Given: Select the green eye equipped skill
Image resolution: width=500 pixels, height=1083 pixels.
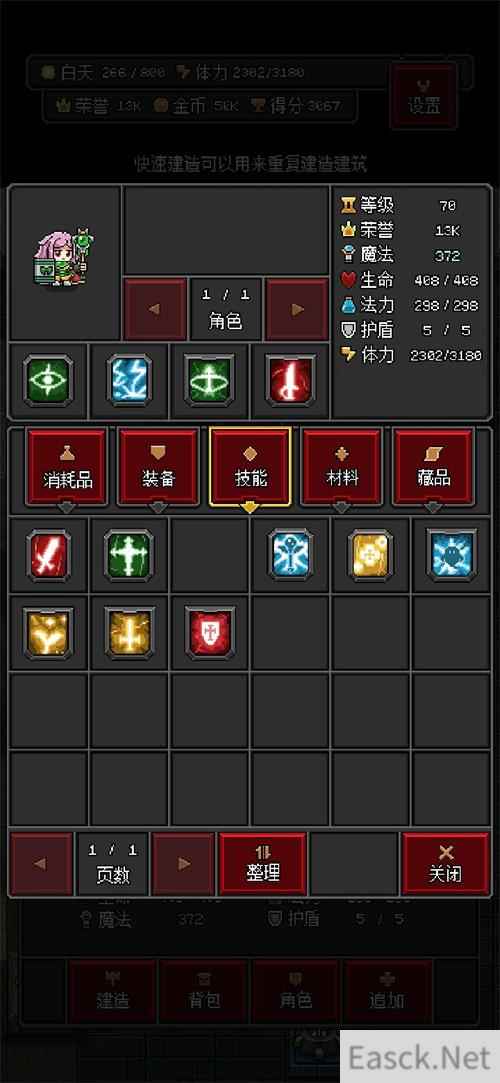Looking at the screenshot, I should point(48,381).
